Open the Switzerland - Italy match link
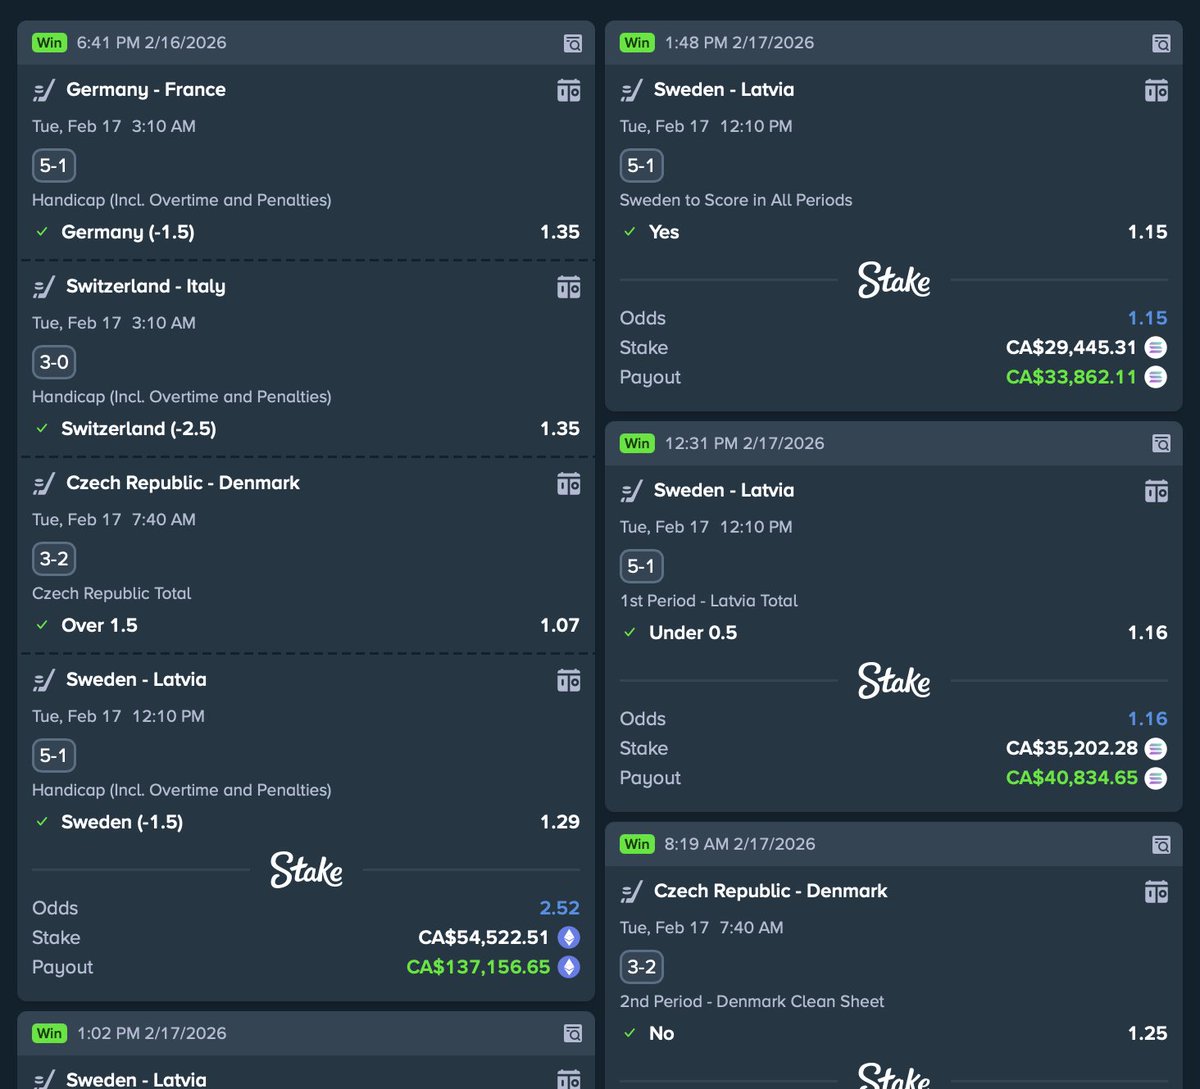This screenshot has height=1089, width=1200. [x=146, y=286]
